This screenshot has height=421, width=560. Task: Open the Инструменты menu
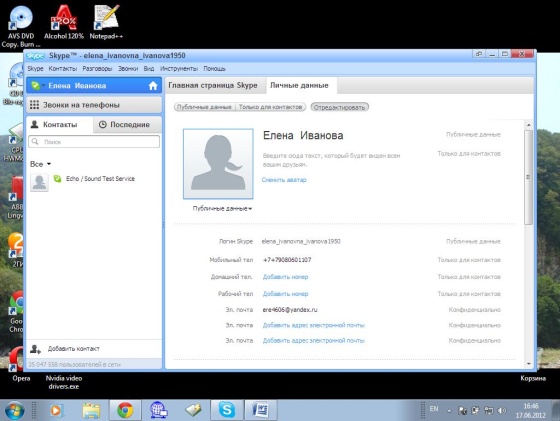(179, 69)
